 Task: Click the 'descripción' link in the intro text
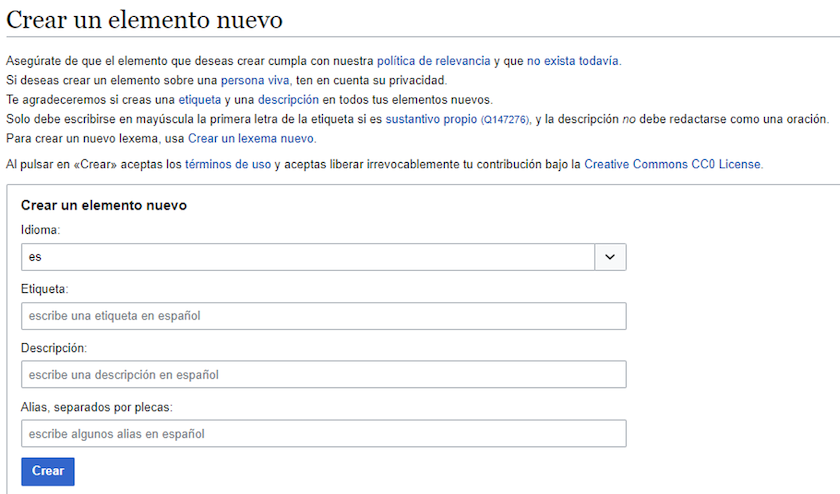288,100
